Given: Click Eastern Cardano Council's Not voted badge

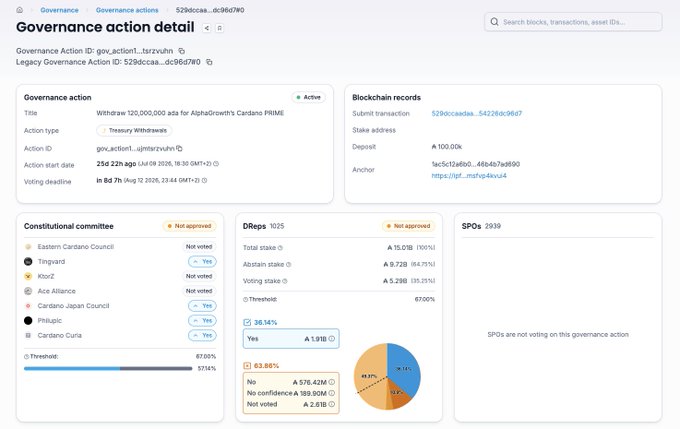Looking at the screenshot, I should pos(199,247).
